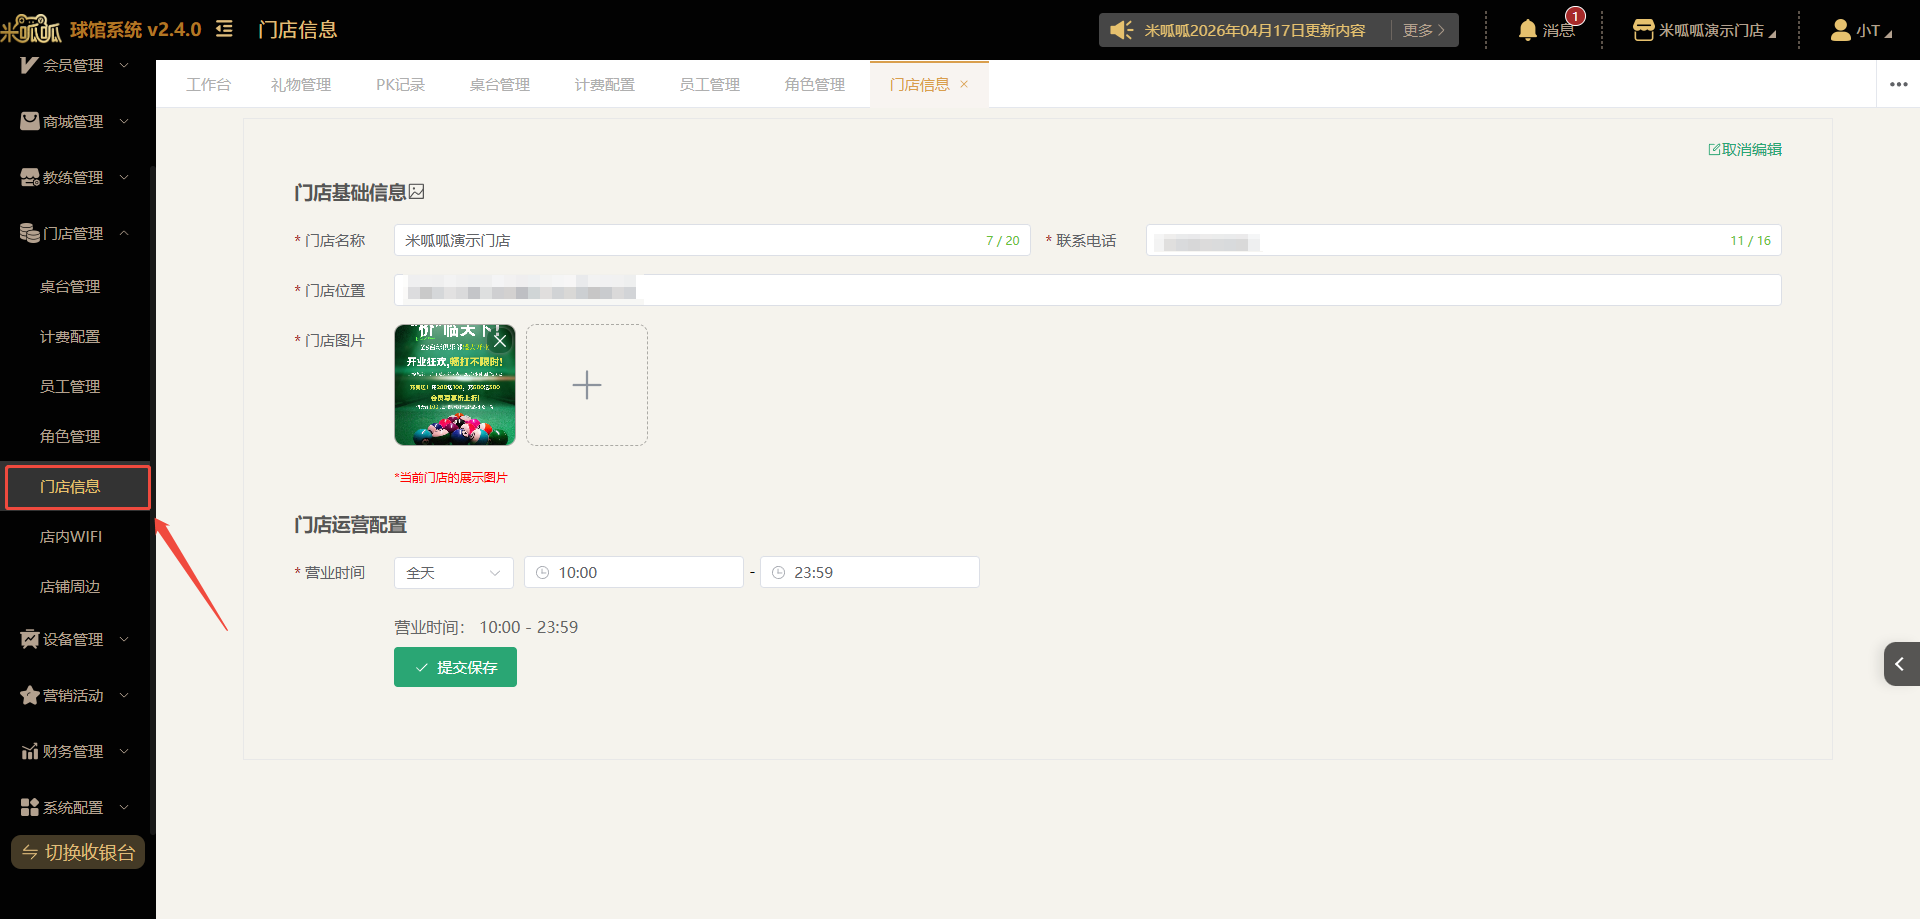Screen dimensions: 1920x919
Task: Click the user avatar icon beside 小T
Action: (1841, 30)
